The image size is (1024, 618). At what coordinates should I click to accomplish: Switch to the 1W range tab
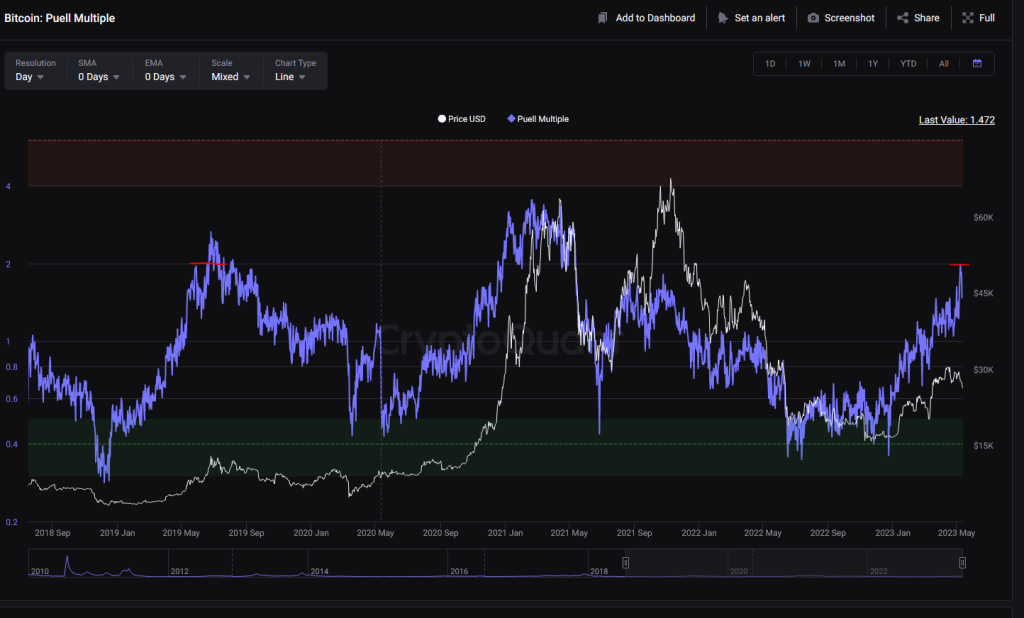pyautogui.click(x=804, y=63)
